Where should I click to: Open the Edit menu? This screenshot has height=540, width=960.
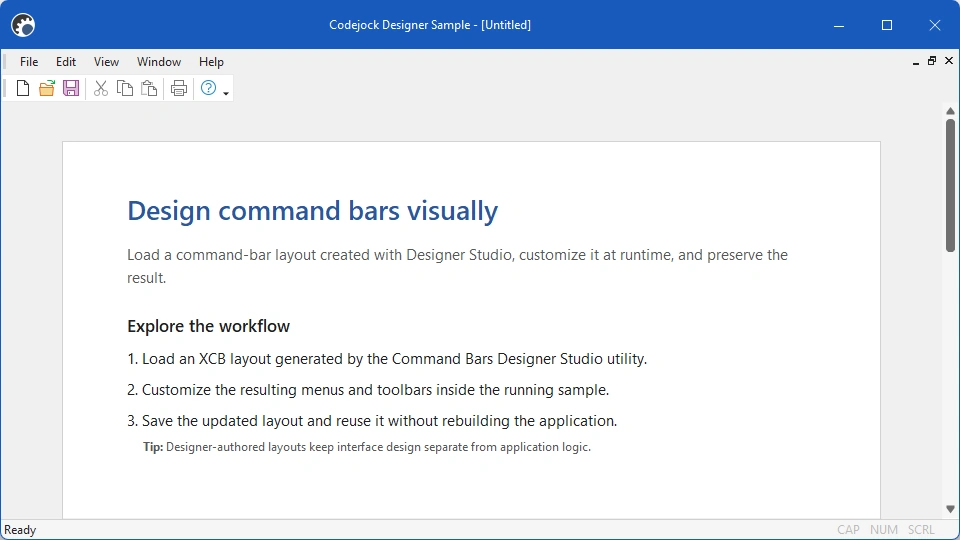[66, 62]
